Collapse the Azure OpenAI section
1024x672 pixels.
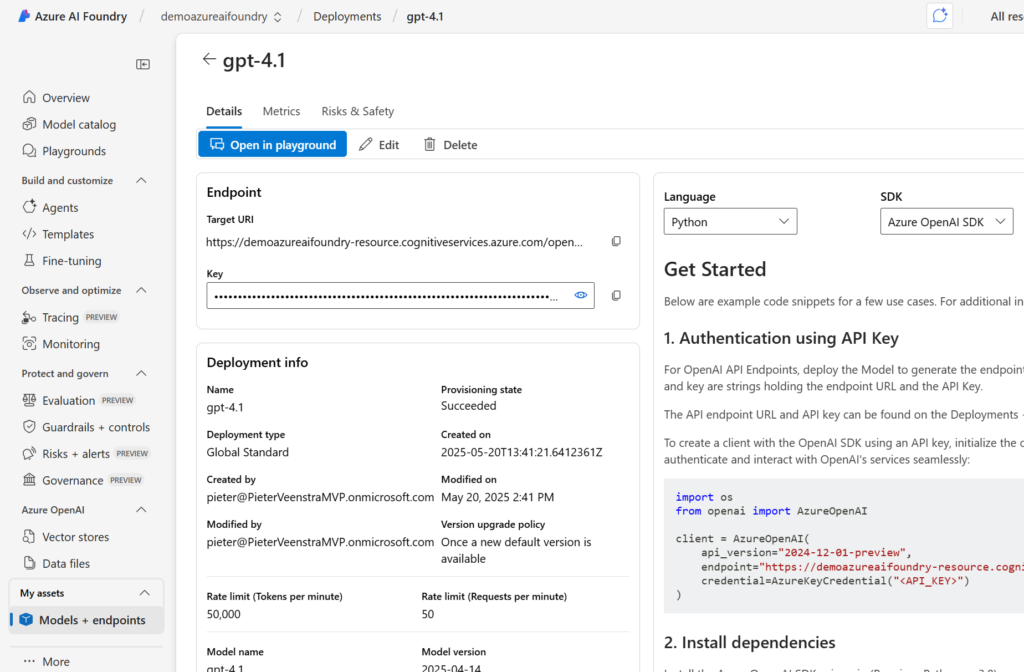(141, 509)
